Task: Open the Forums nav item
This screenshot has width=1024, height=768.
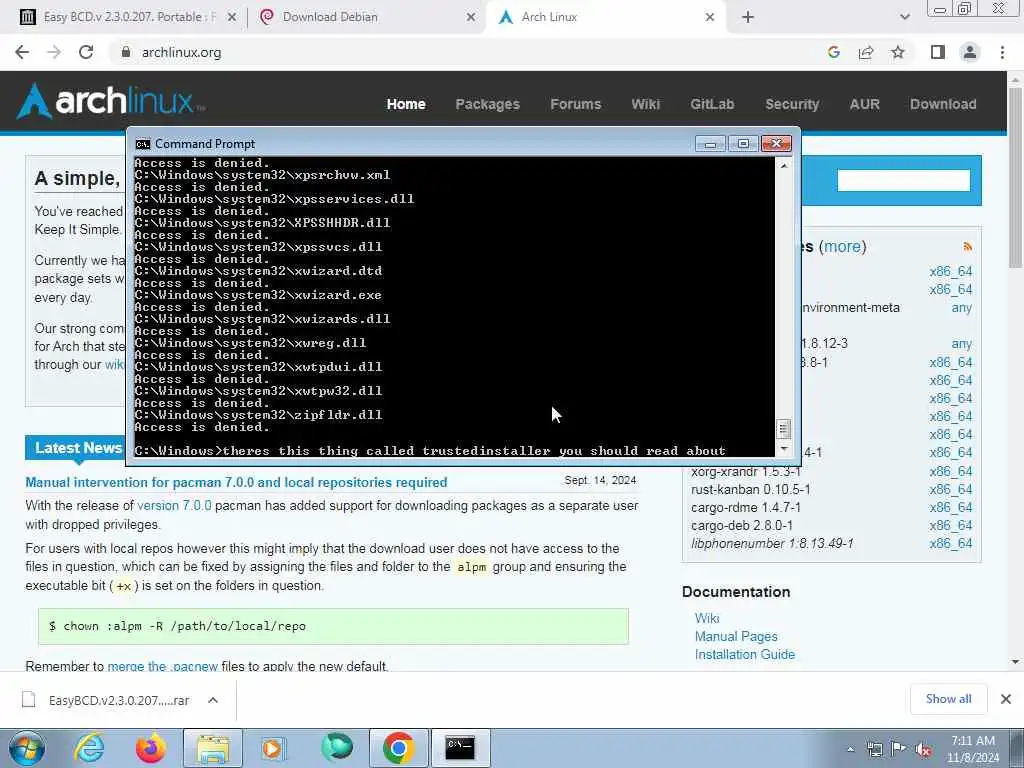Action: click(x=575, y=104)
